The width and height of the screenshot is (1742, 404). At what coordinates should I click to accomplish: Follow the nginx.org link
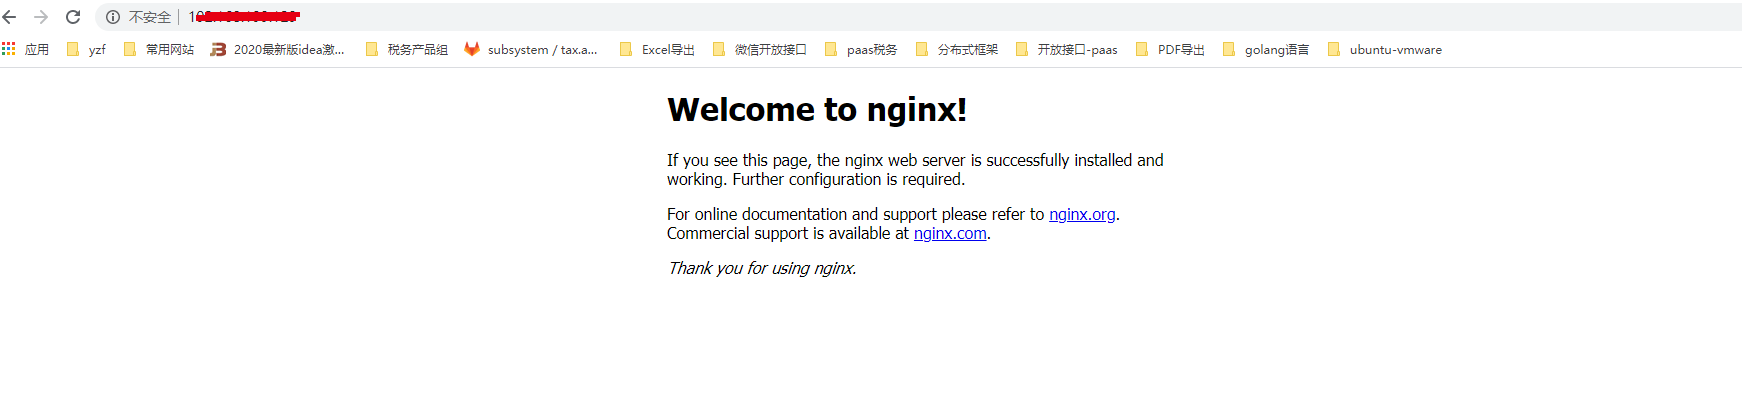[1082, 214]
